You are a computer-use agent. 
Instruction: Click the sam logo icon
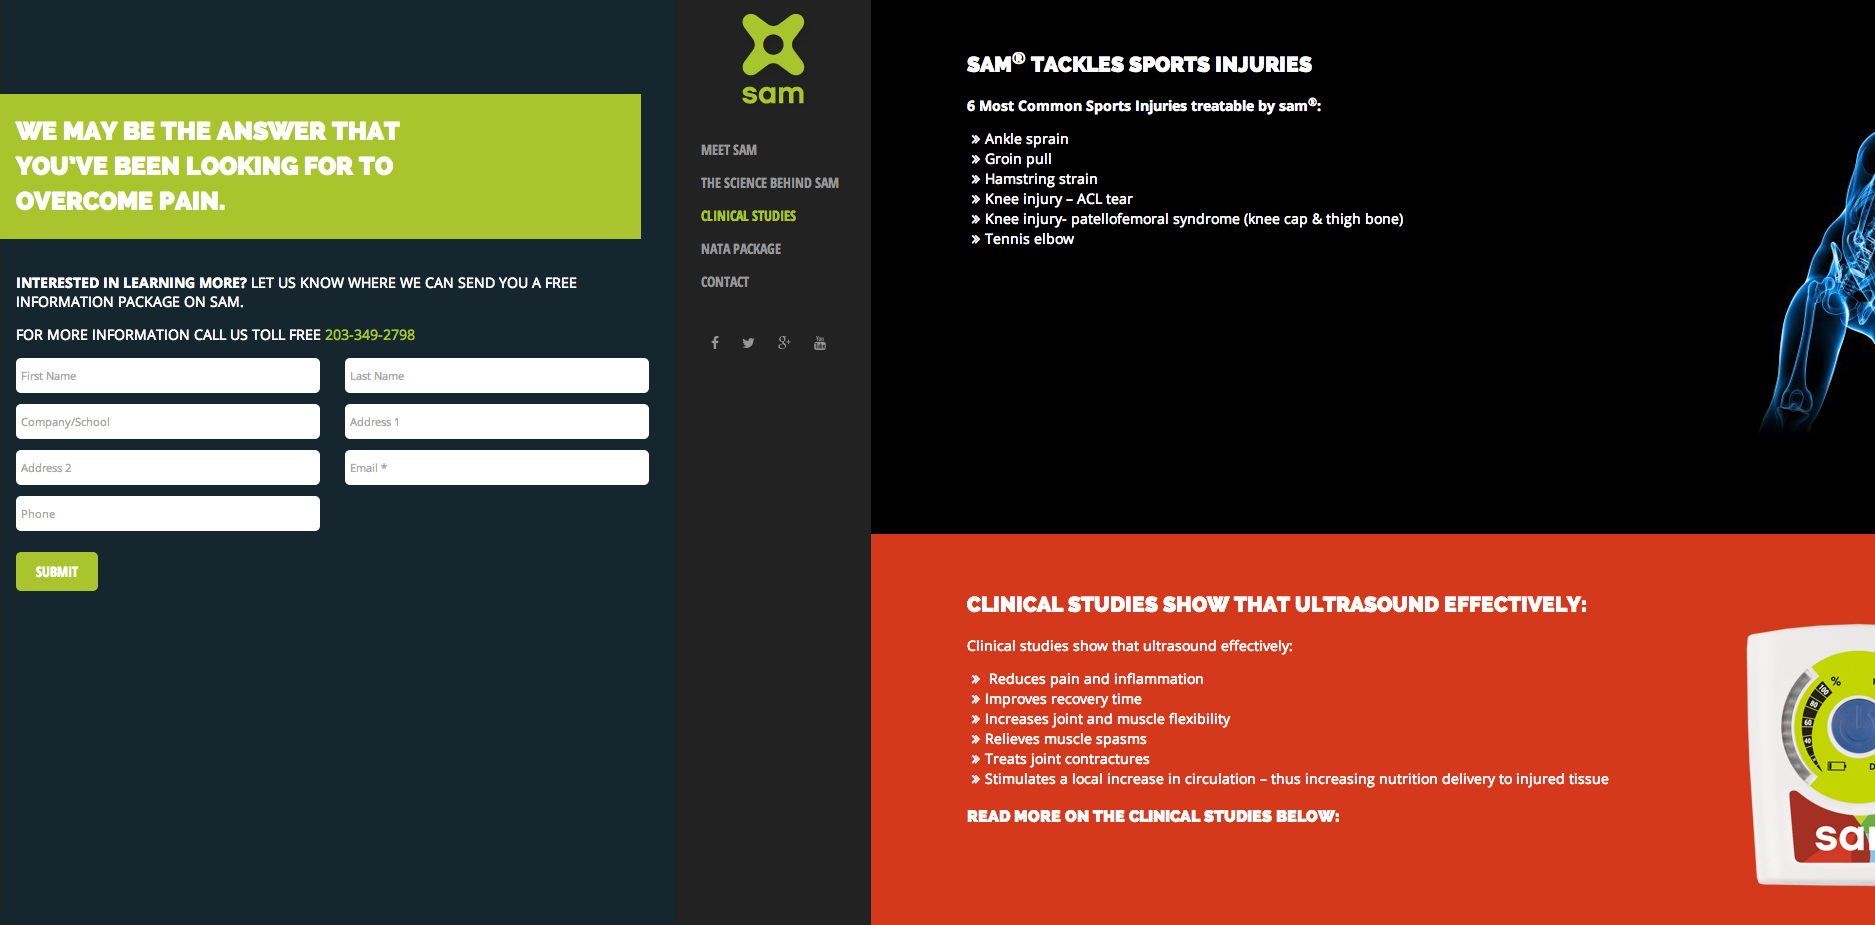click(x=772, y=58)
